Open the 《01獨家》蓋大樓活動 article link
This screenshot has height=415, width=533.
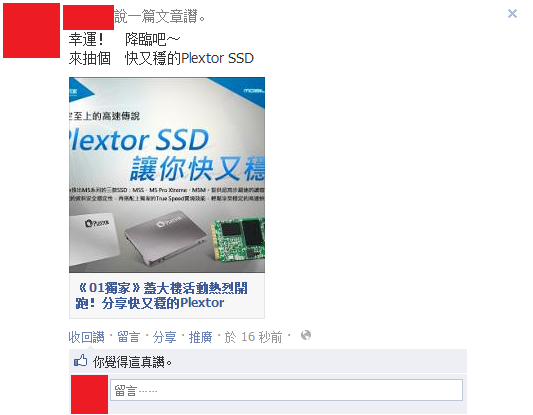(x=161, y=295)
